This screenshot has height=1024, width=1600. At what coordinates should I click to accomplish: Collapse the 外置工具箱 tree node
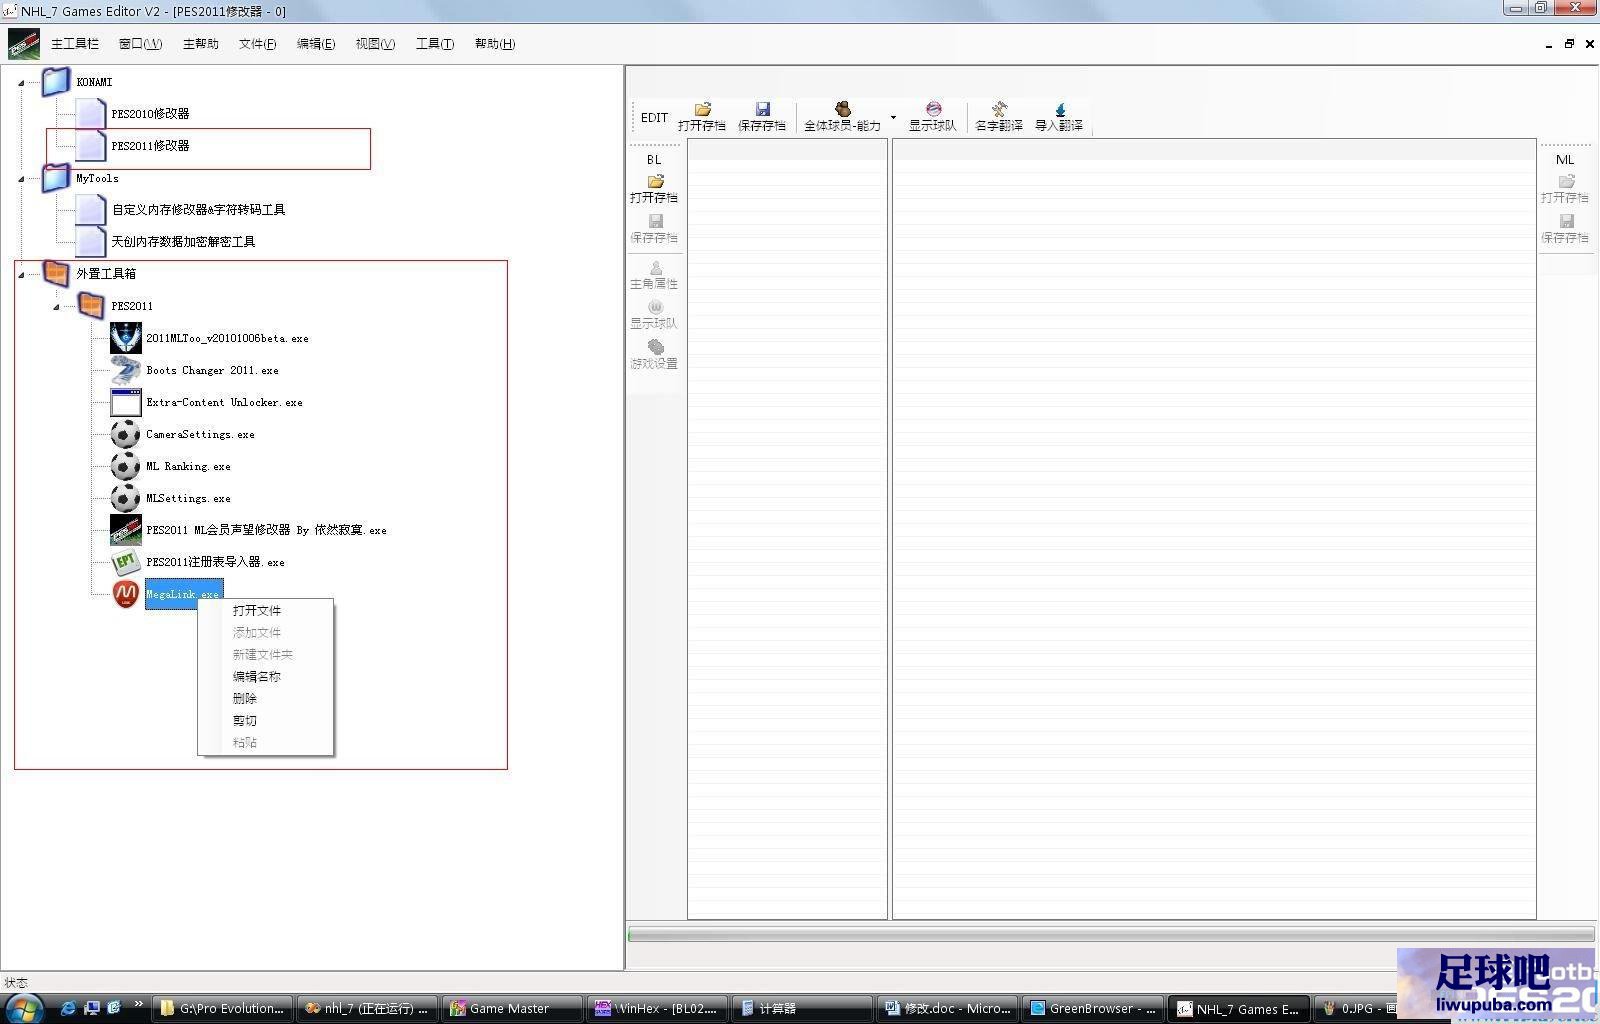click(x=21, y=275)
